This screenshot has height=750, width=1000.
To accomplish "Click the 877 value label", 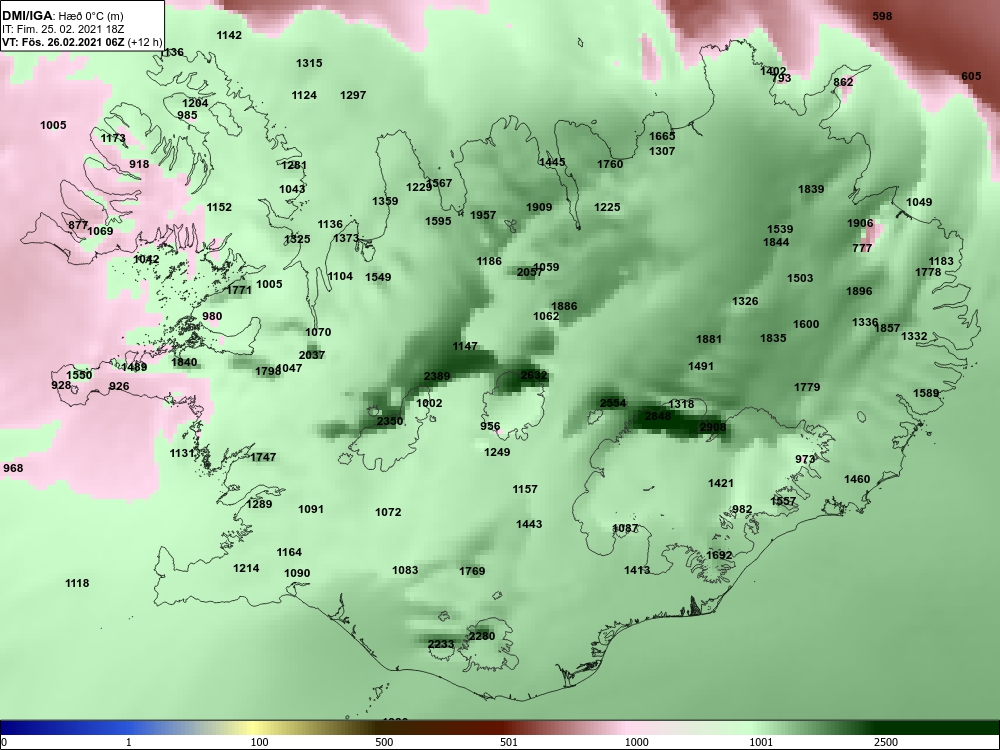I will (78, 226).
